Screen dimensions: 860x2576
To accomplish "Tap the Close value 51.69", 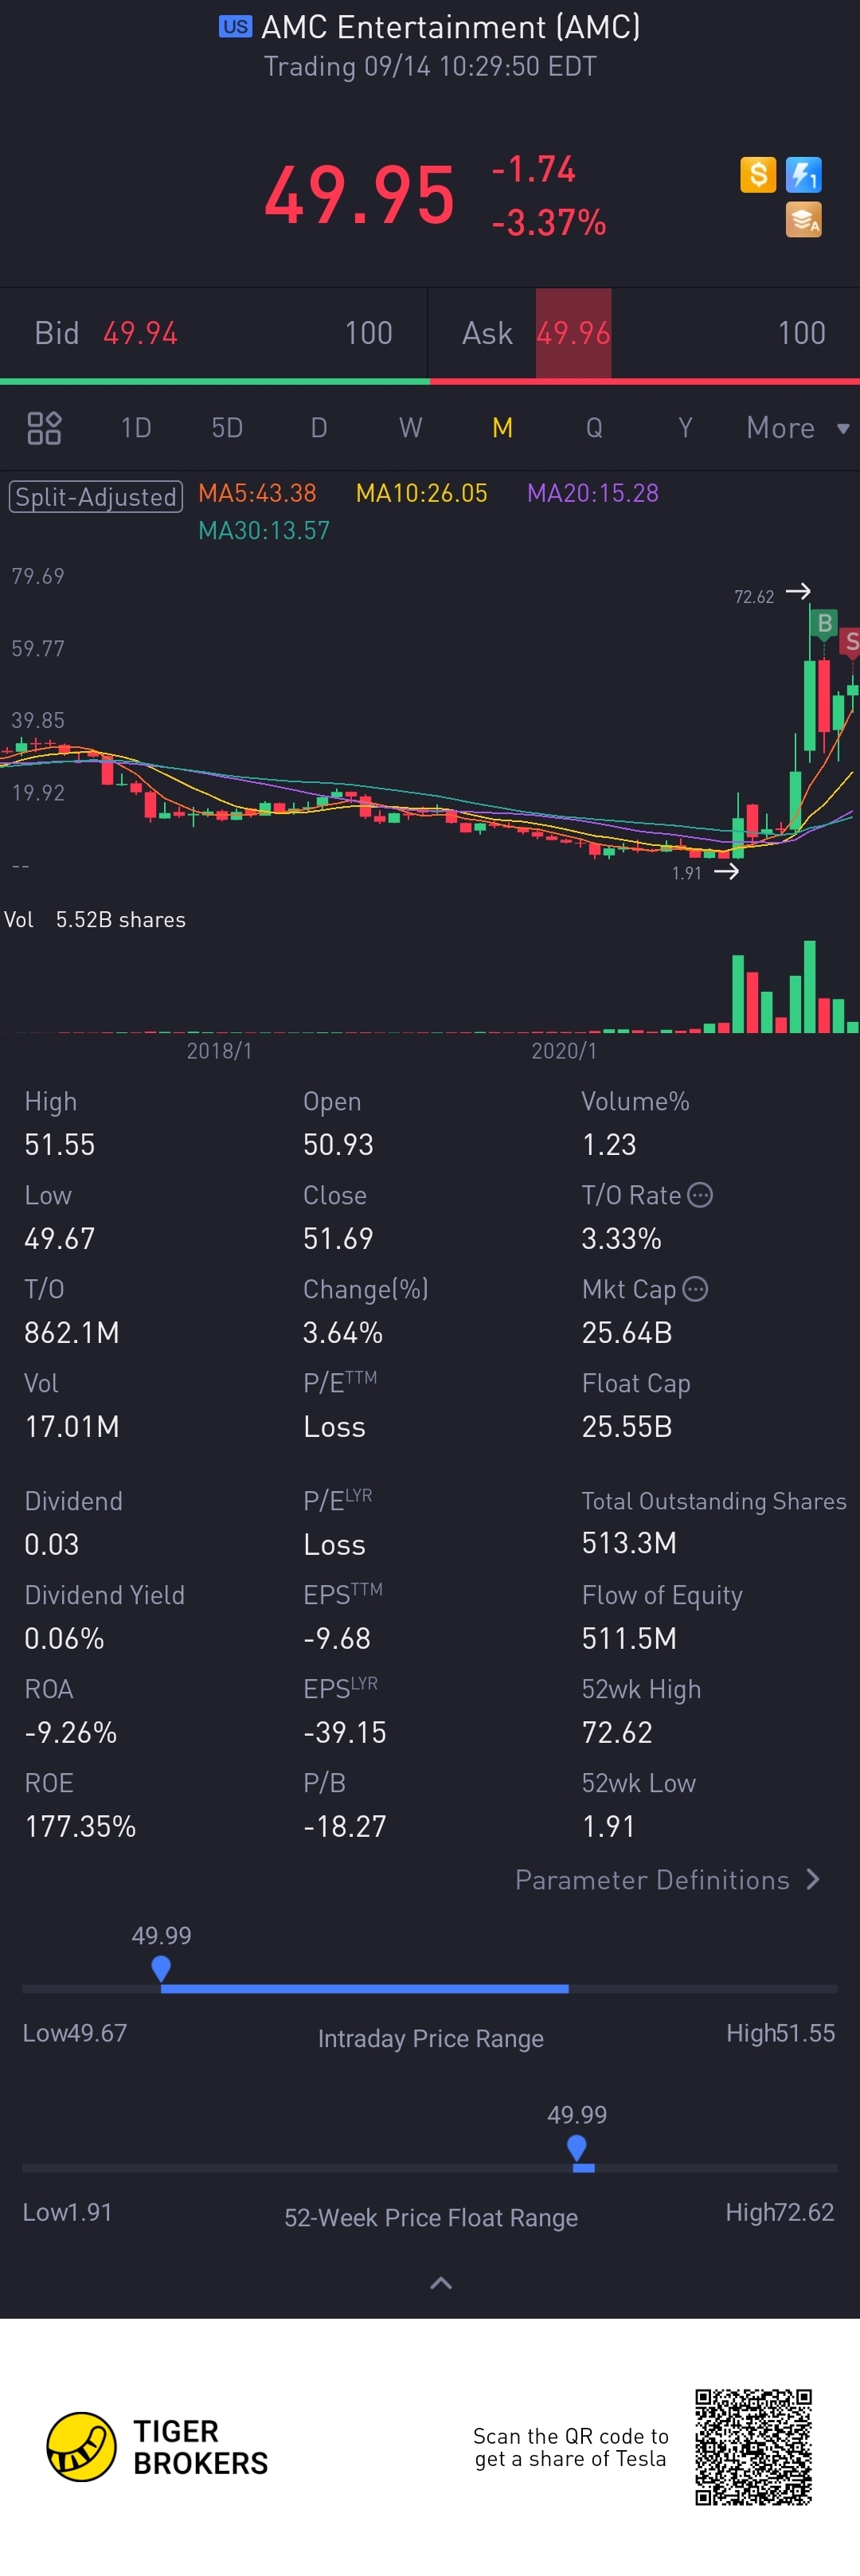I will coord(338,1239).
